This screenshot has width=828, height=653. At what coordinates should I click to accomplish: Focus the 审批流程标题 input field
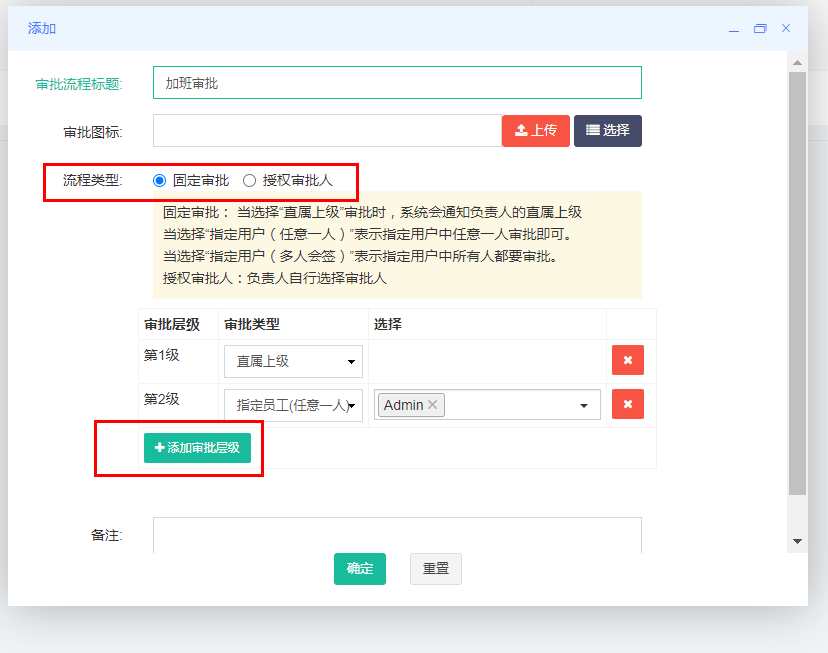coord(397,82)
